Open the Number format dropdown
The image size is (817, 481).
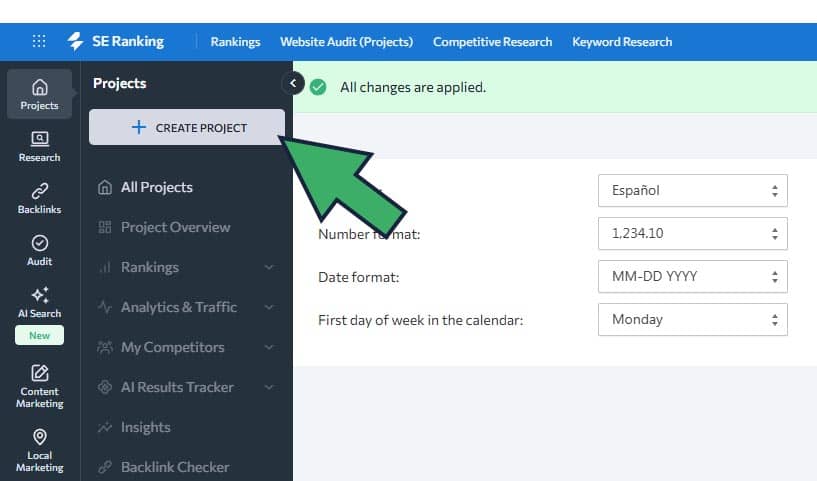click(692, 234)
